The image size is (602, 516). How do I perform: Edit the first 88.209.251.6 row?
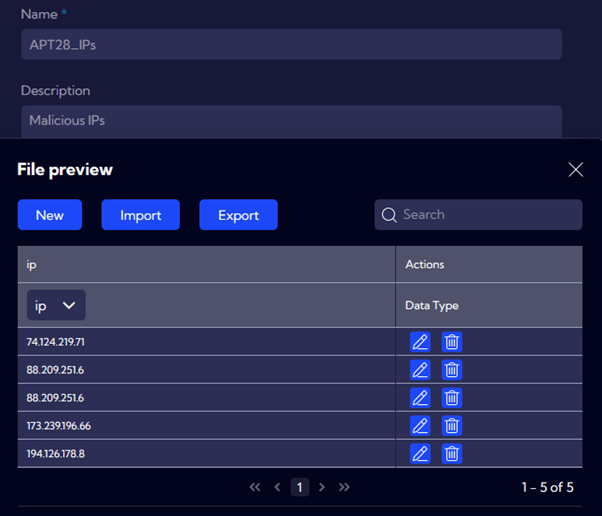420,370
